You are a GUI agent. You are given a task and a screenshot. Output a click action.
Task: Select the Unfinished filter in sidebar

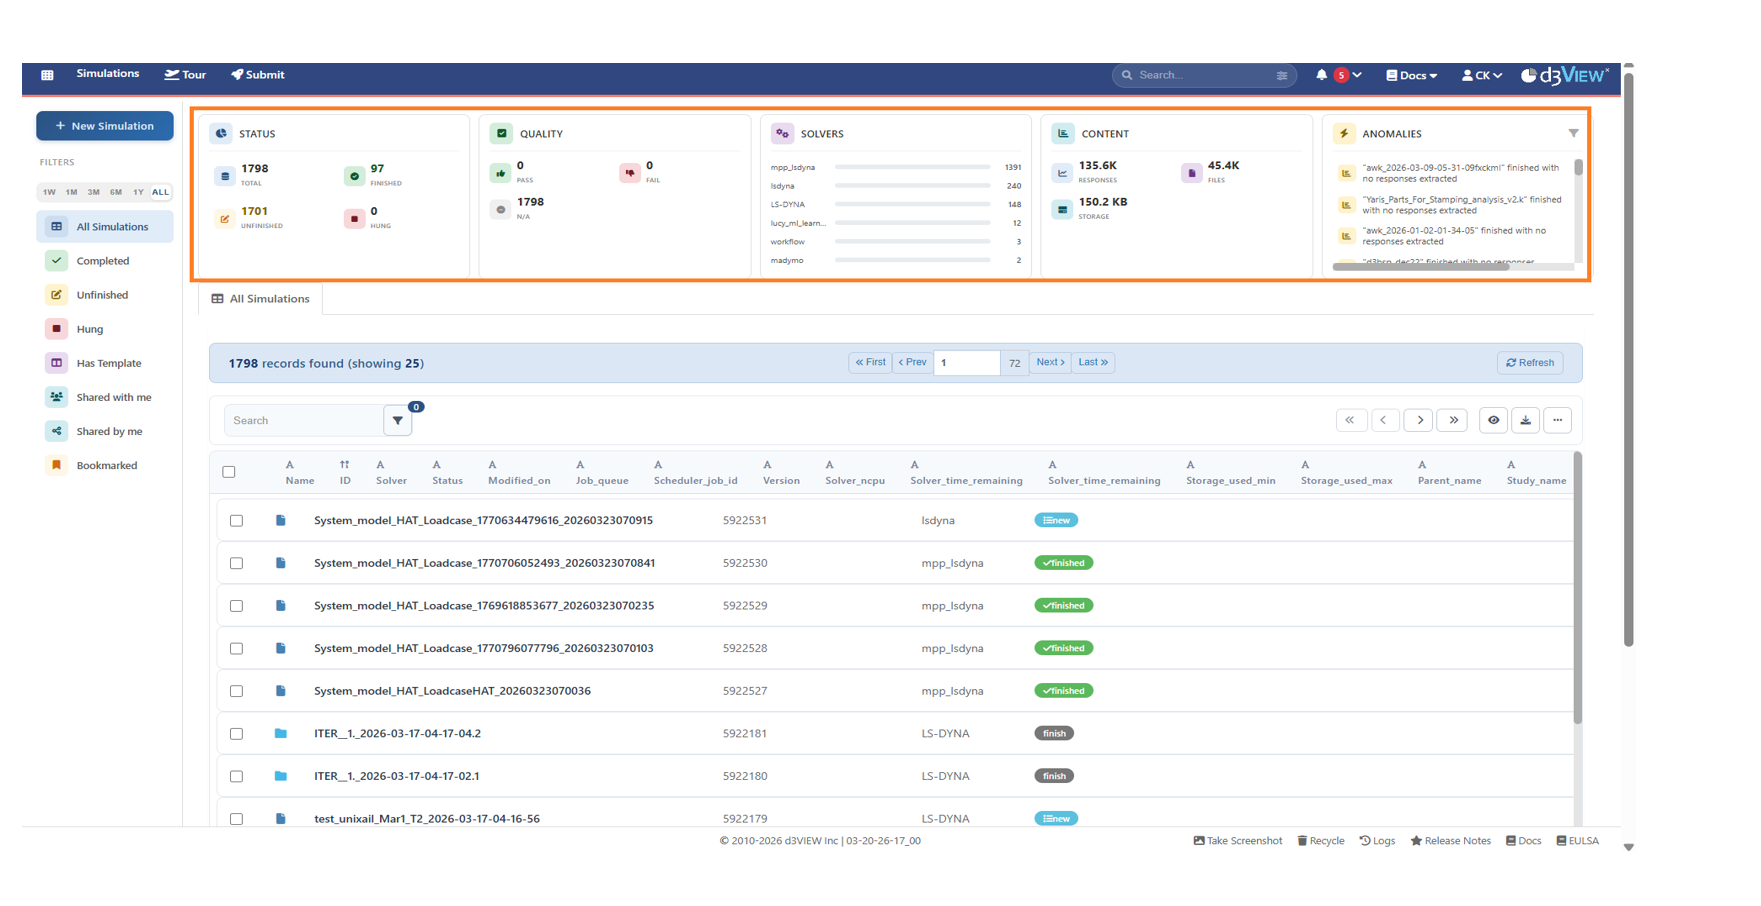[102, 295]
